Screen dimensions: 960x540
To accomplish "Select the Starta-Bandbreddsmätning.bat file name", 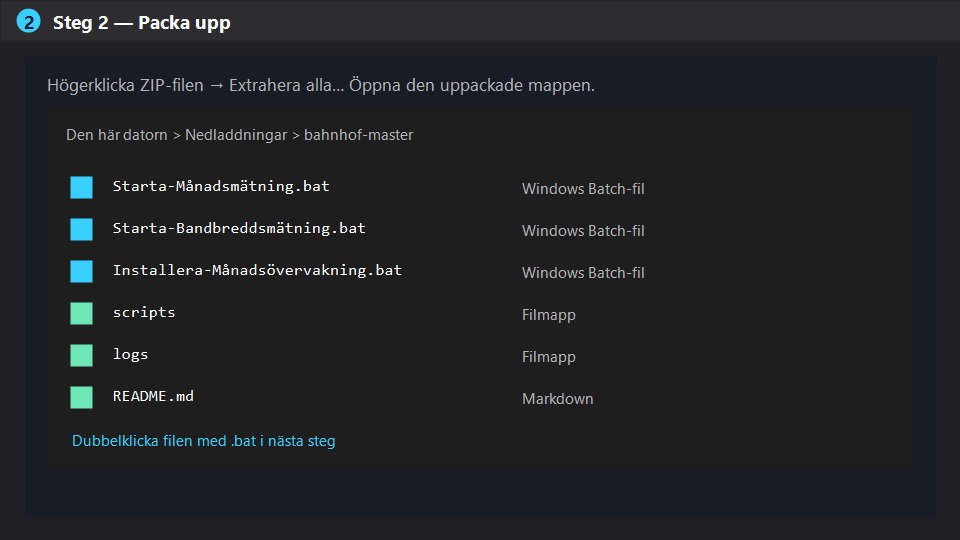I will (x=239, y=228).
